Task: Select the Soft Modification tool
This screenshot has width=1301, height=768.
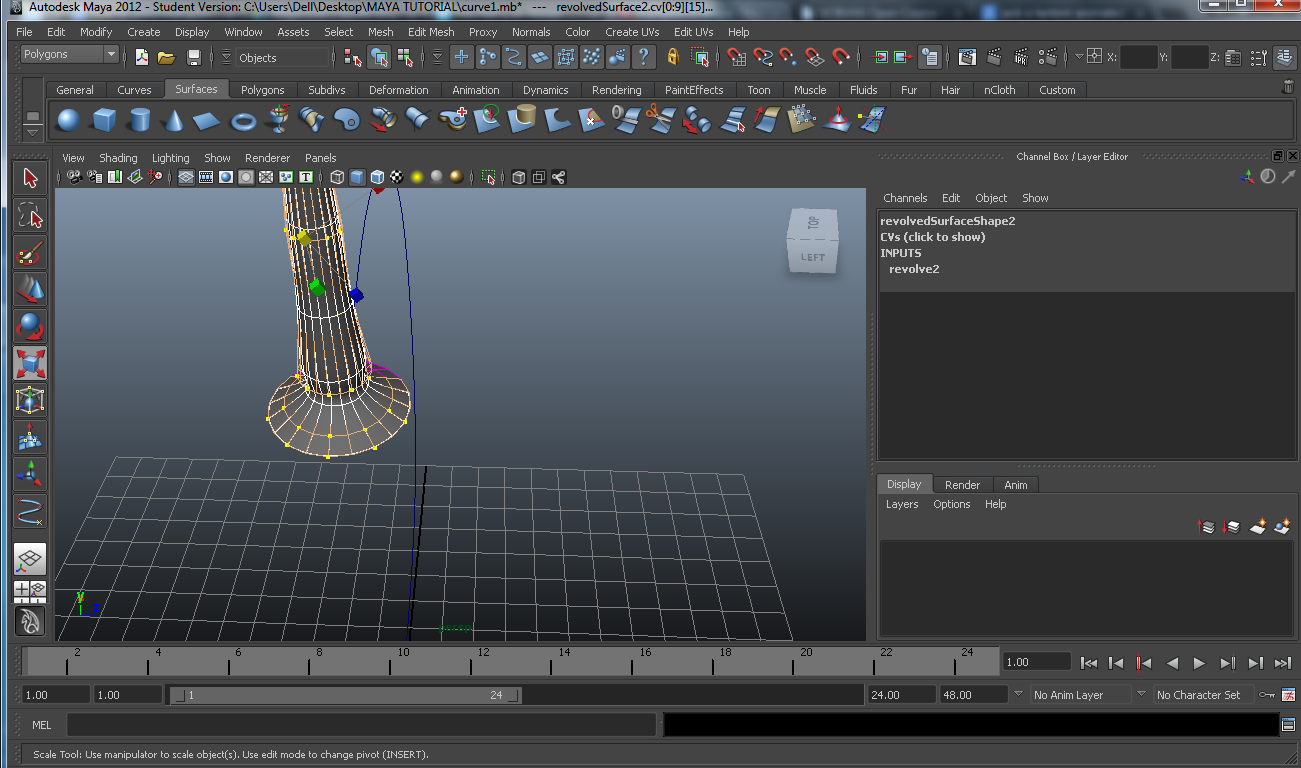Action: tap(30, 437)
